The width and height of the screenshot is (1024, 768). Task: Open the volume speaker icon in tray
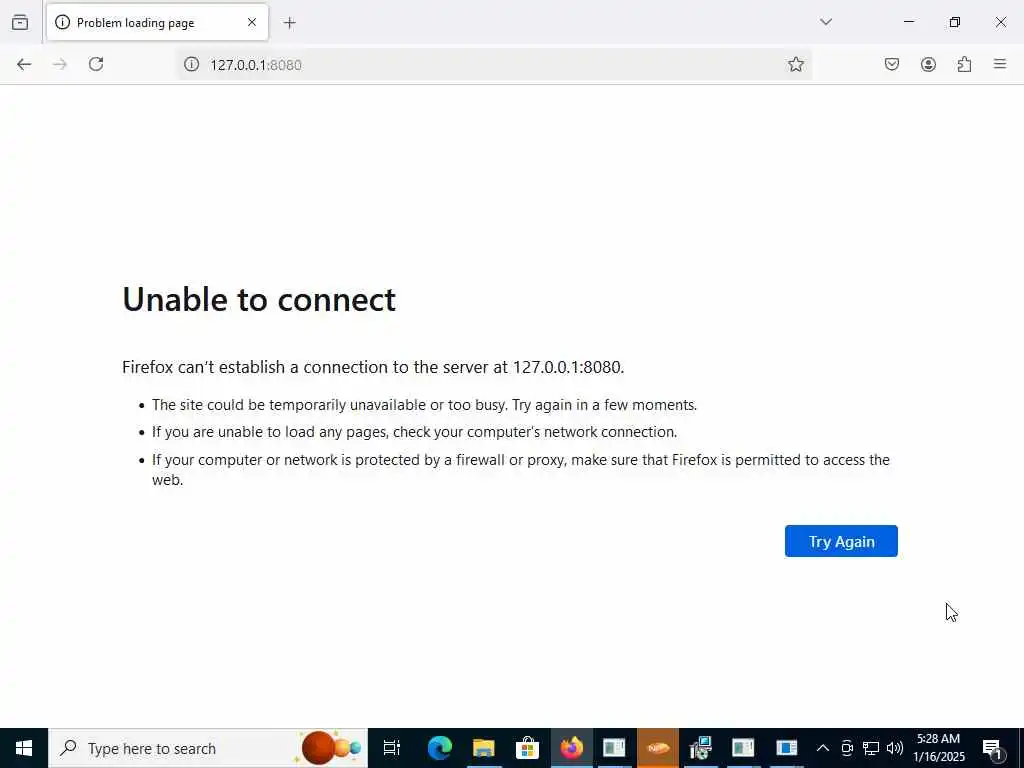coord(895,748)
